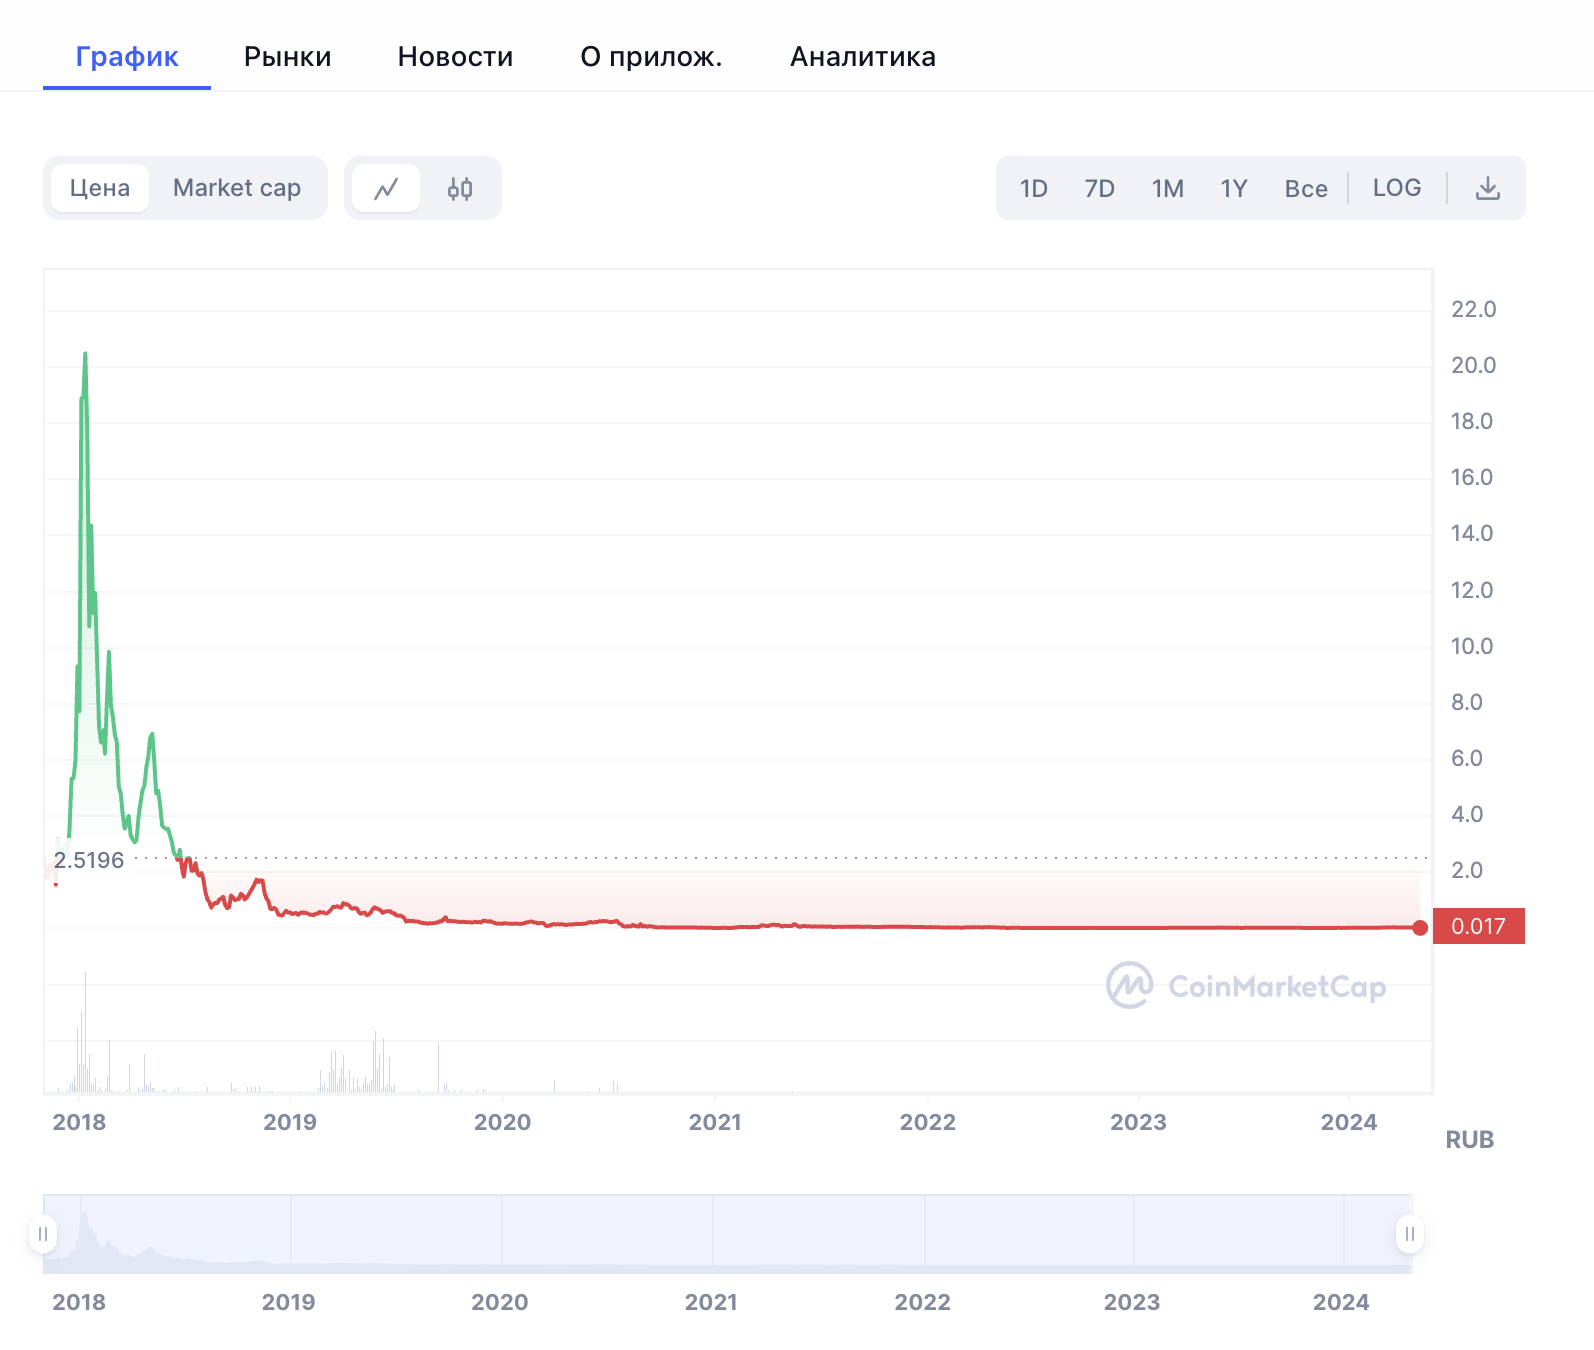Click the left range slider handle
1594x1350 pixels.
click(42, 1234)
